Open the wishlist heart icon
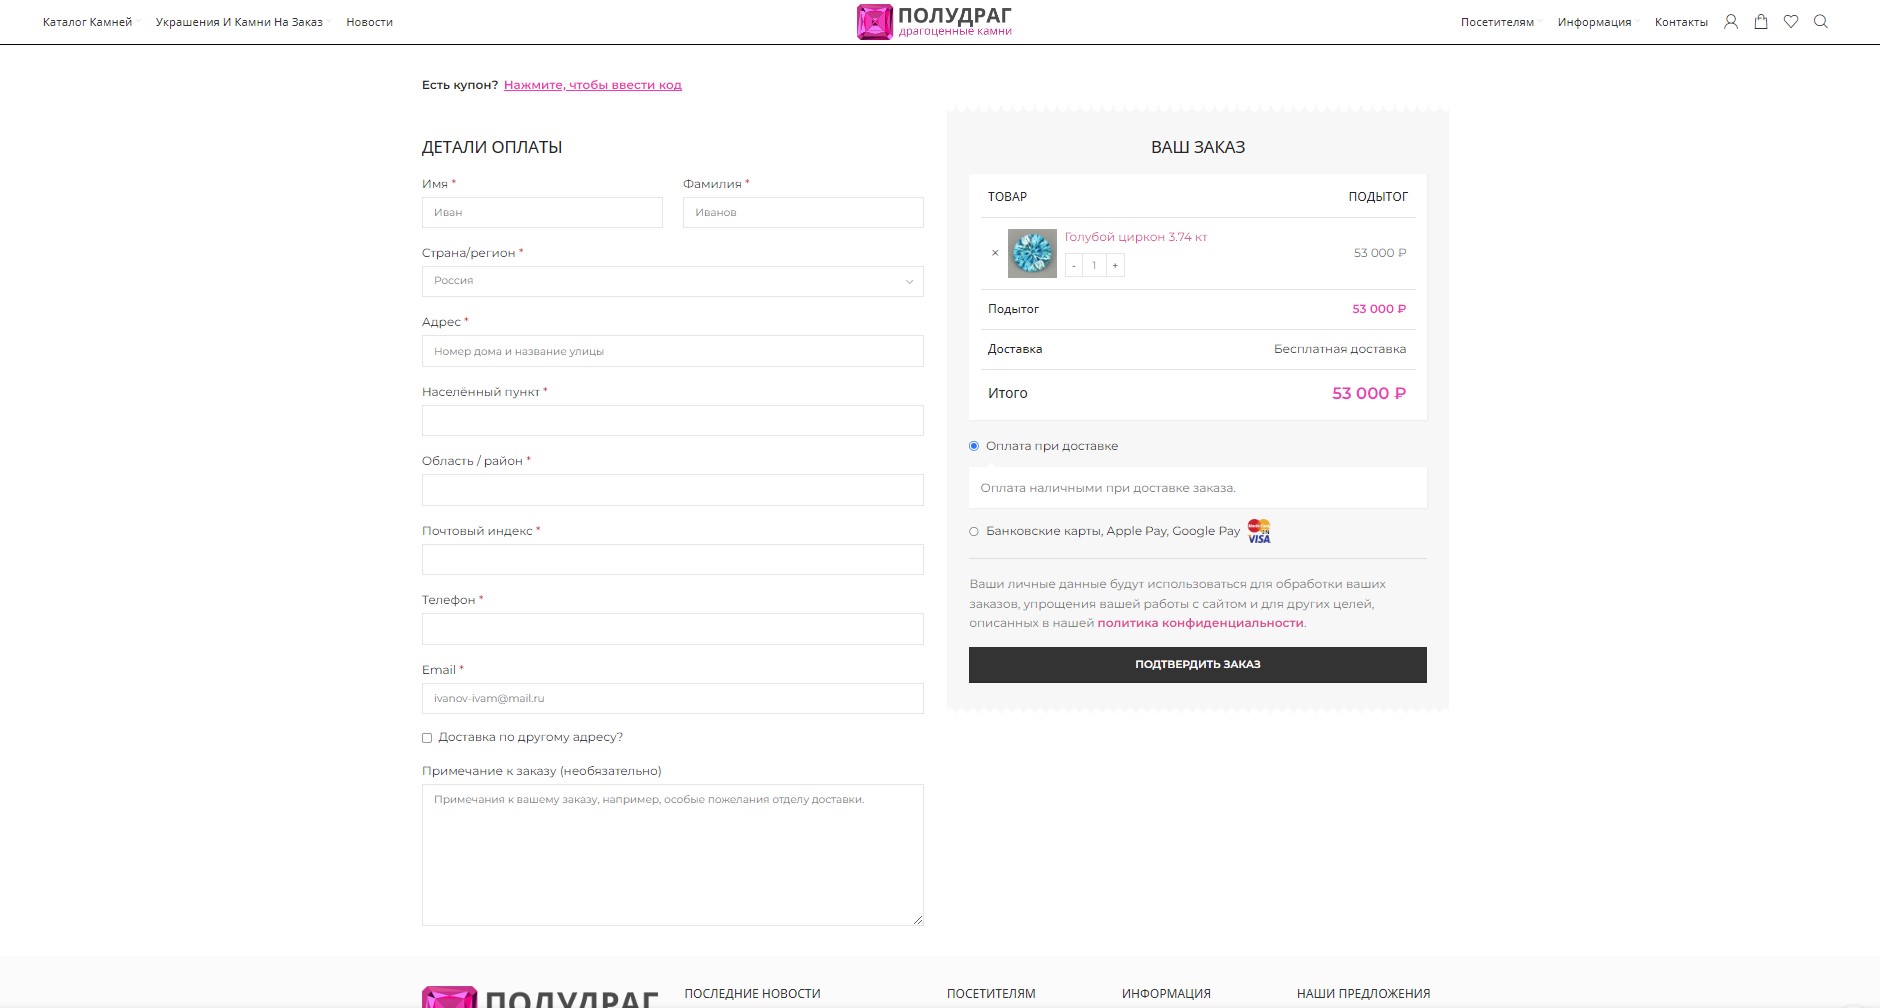Viewport: 1880px width, 1008px height. click(x=1791, y=22)
